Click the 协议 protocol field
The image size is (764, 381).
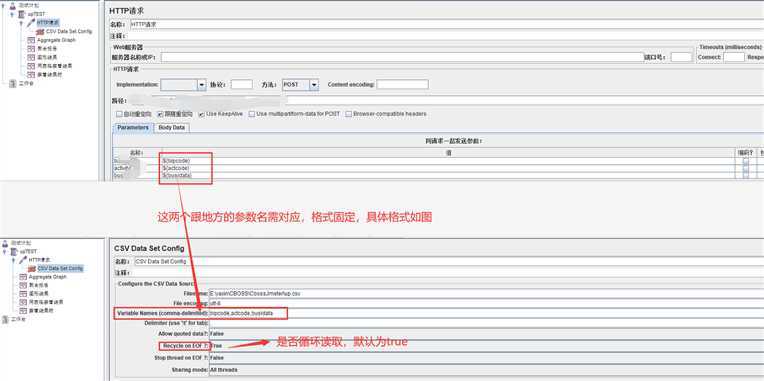[x=242, y=85]
